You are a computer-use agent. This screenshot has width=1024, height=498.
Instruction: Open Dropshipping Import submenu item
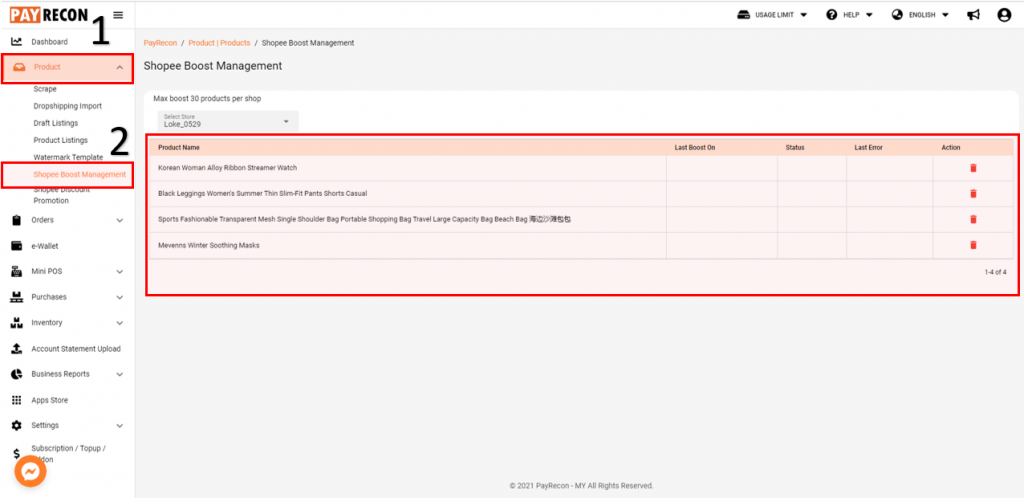(68, 106)
